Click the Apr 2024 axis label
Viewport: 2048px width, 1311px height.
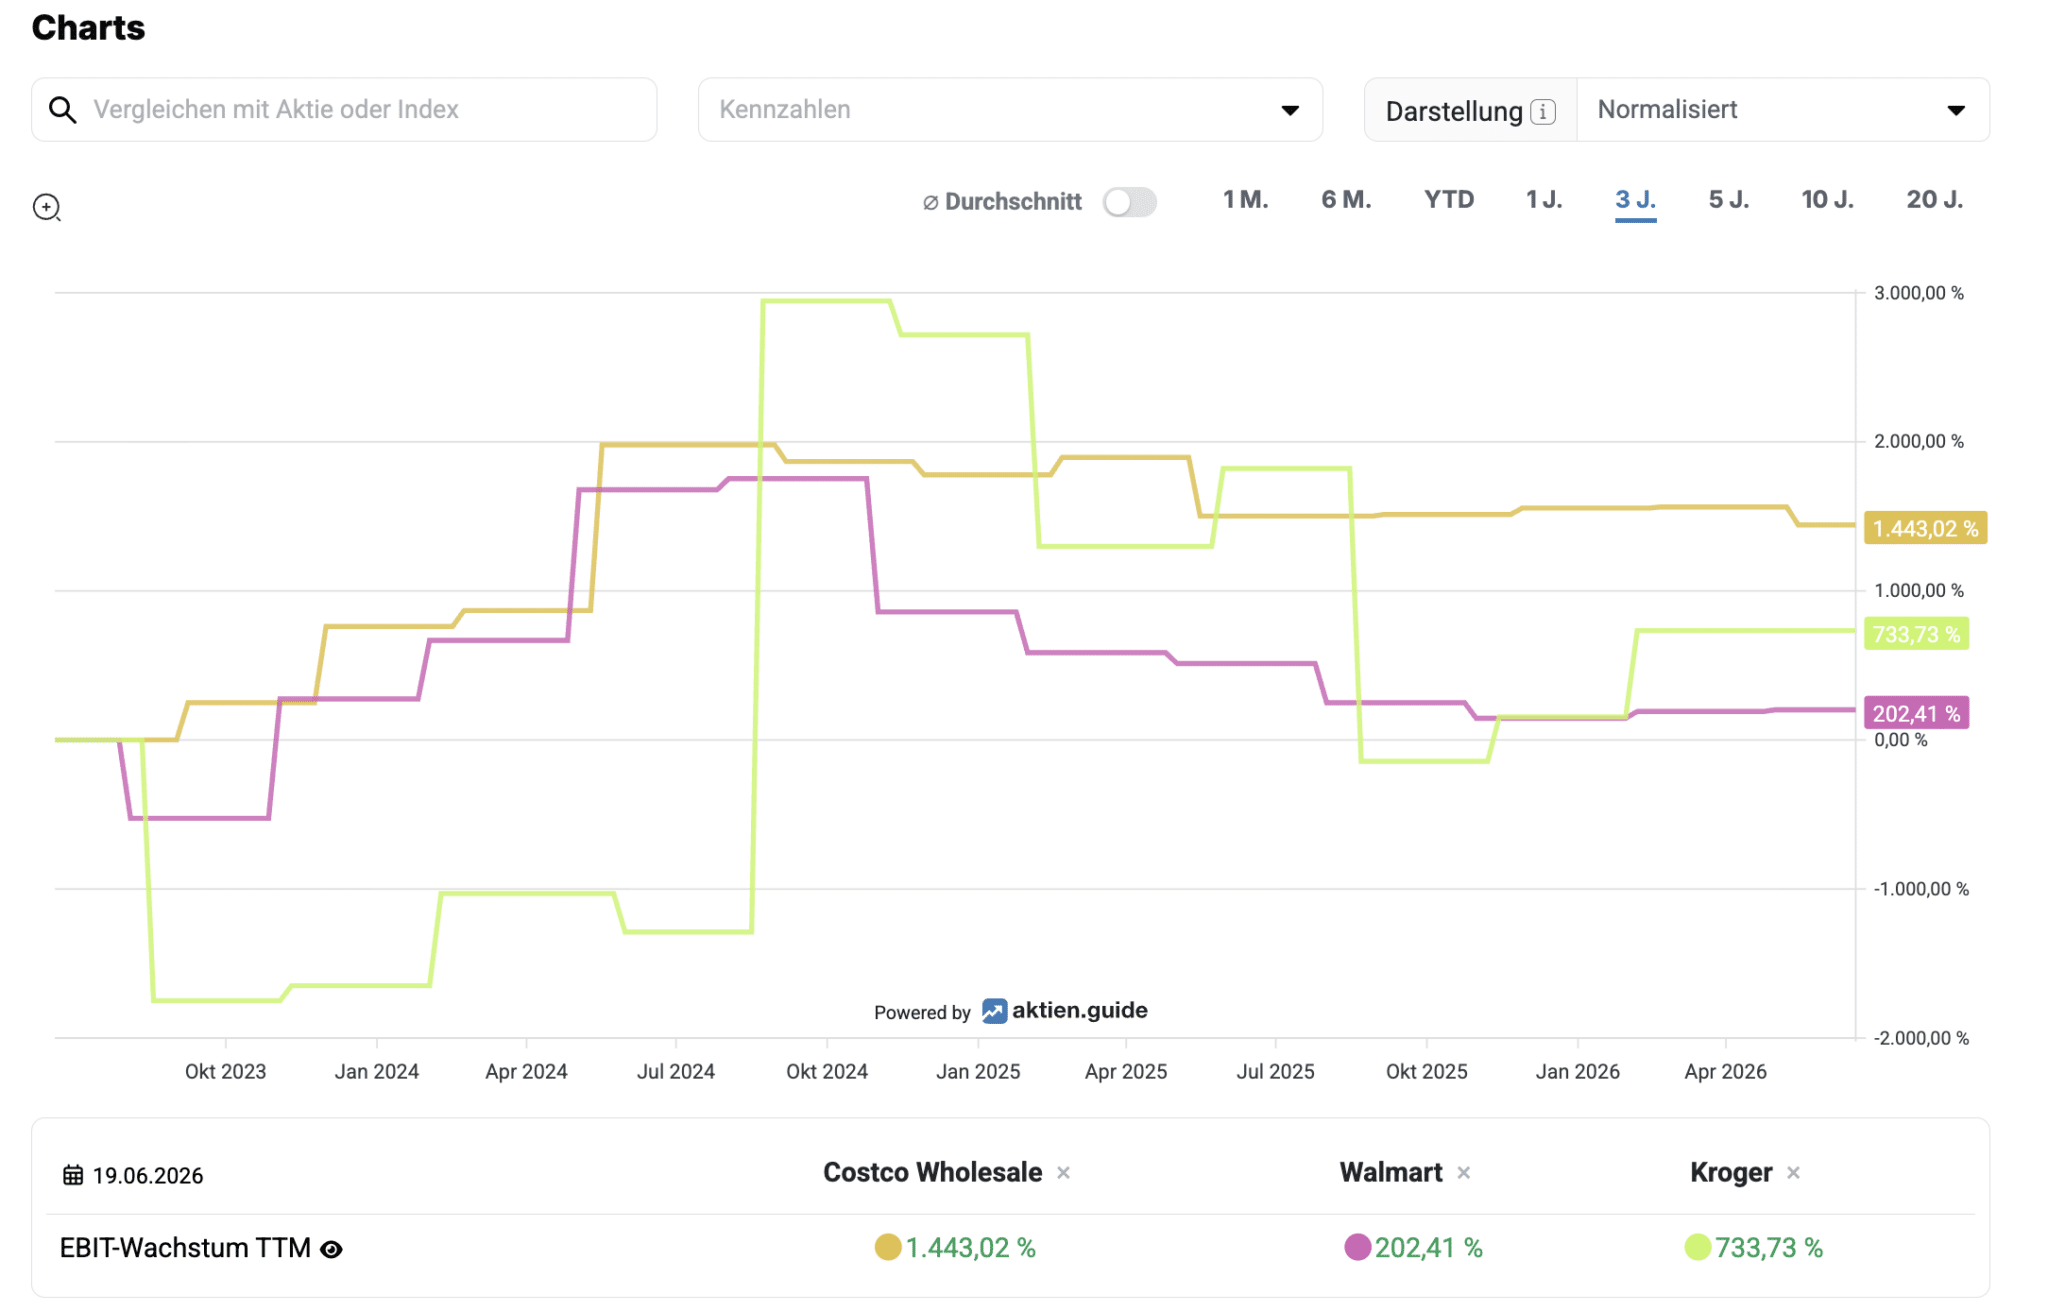point(526,1071)
